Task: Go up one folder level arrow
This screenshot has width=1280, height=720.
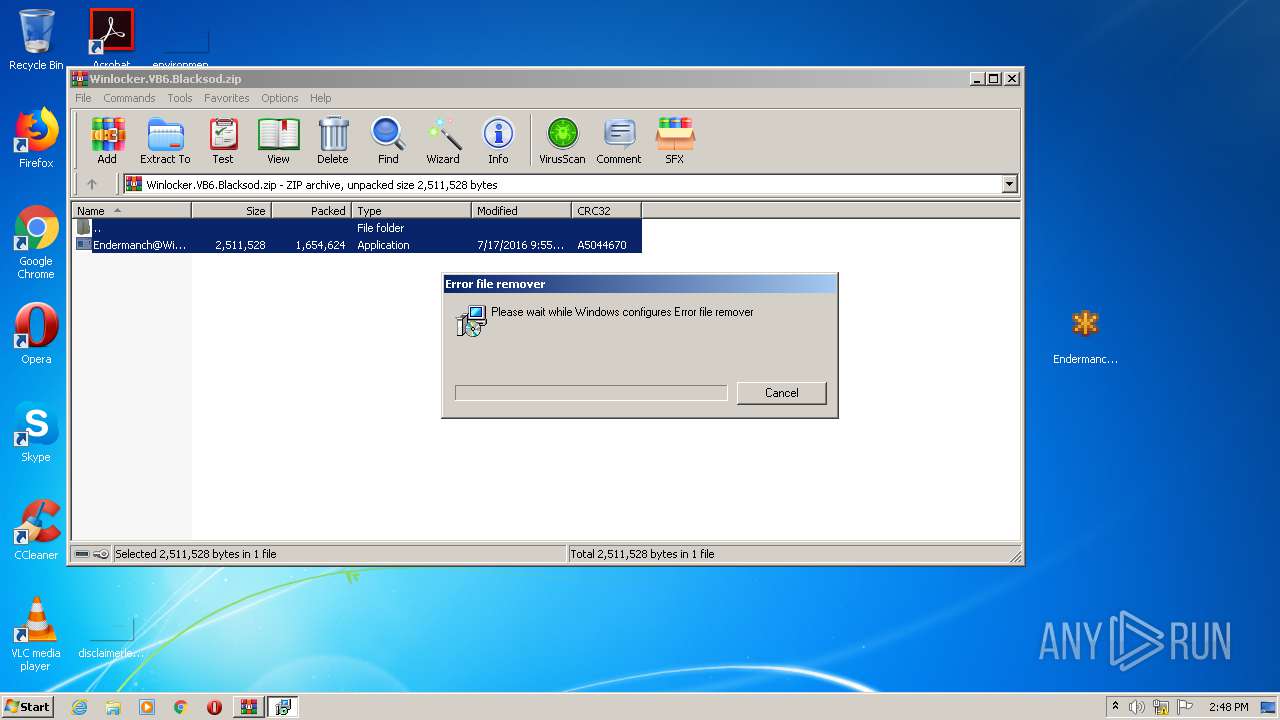Action: (x=92, y=184)
